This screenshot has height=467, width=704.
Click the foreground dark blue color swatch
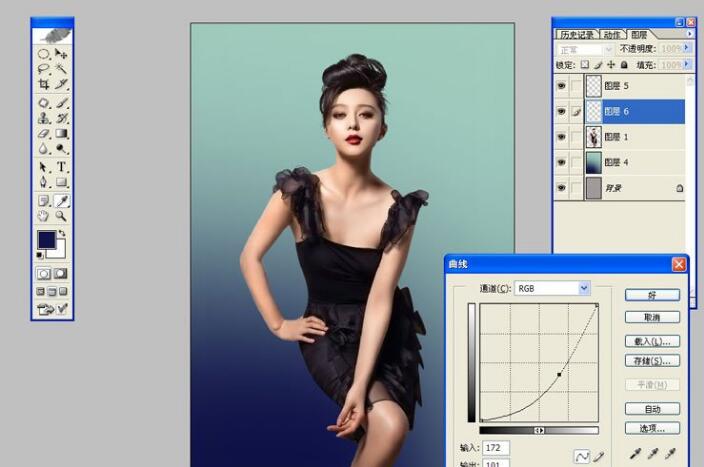coord(46,239)
